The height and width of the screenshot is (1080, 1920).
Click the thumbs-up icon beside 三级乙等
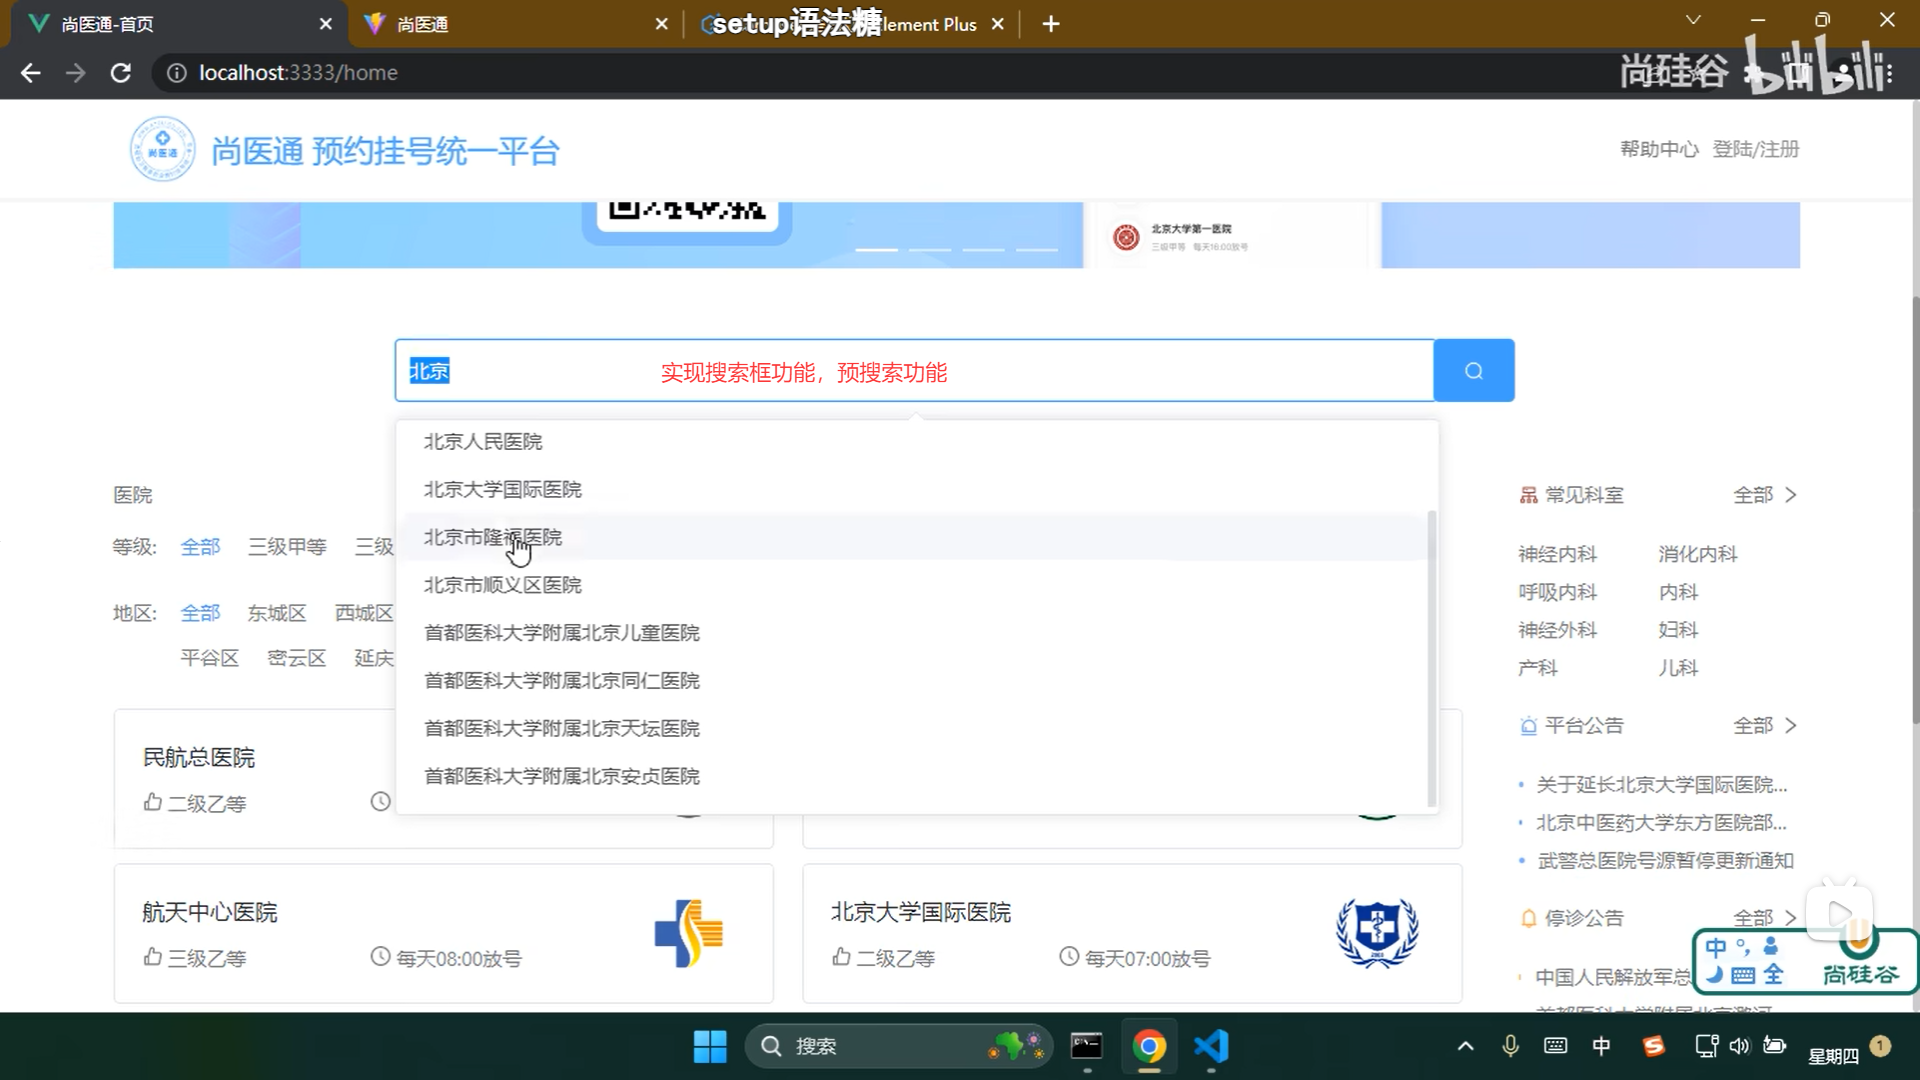pos(151,958)
